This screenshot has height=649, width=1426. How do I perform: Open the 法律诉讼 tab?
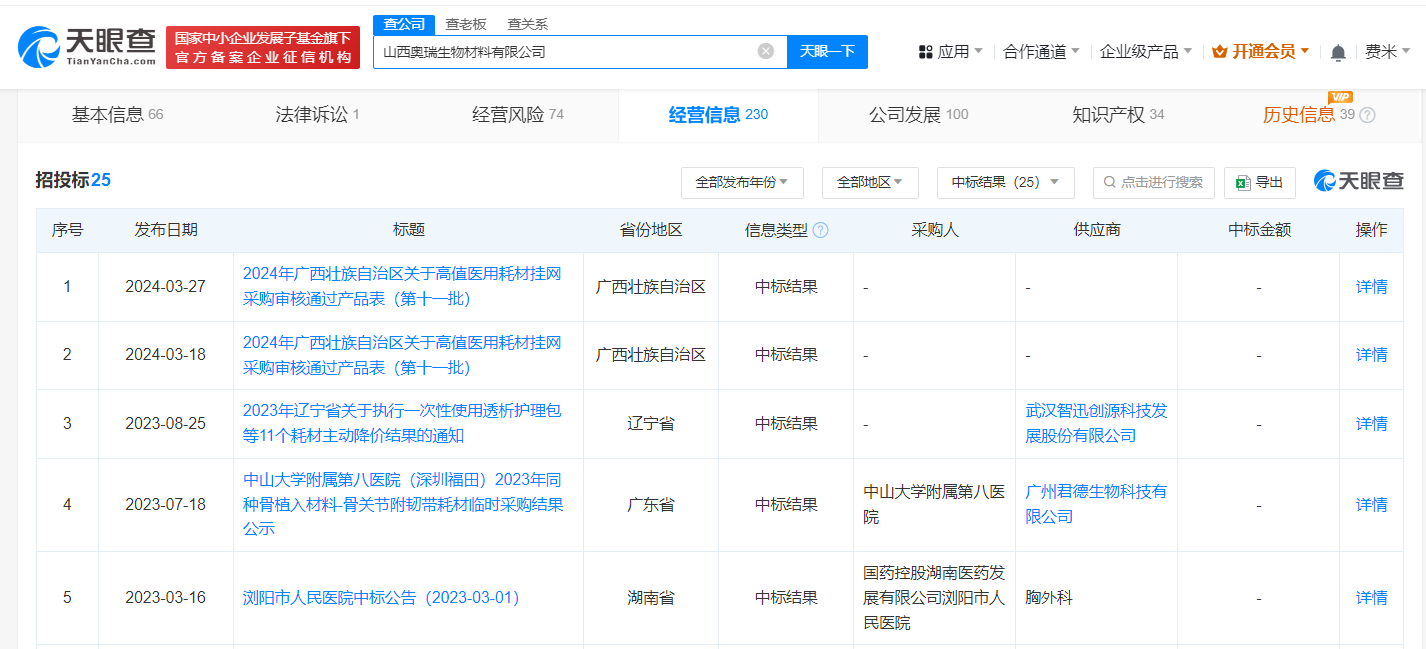tap(314, 114)
